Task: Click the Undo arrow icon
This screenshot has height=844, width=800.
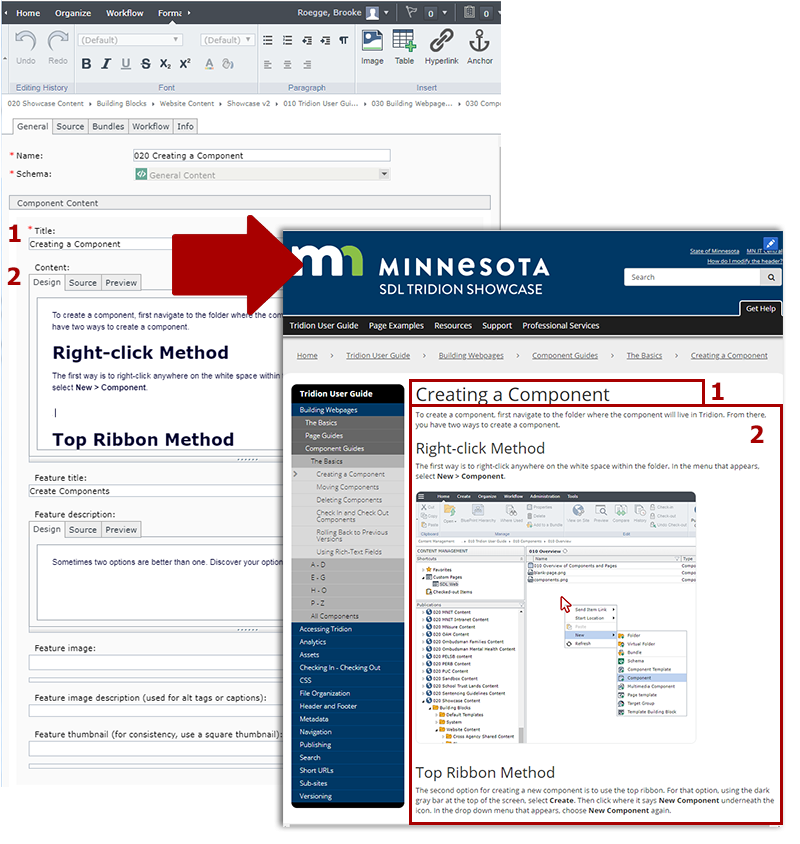Action: point(26,46)
